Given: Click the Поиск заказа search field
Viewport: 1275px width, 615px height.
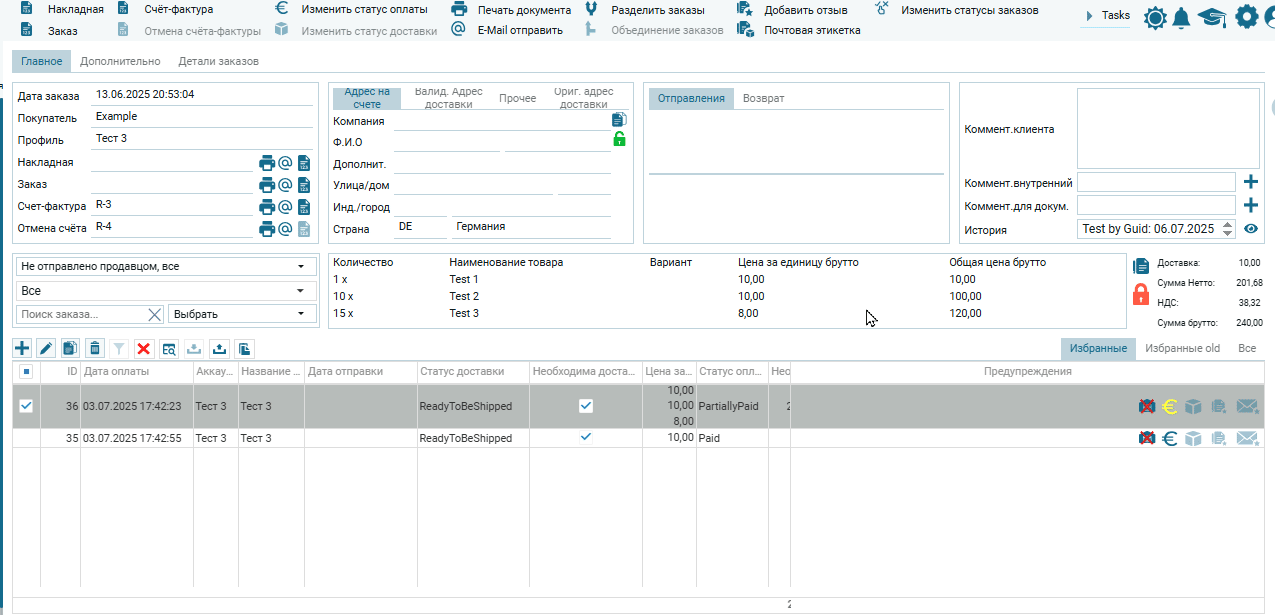Looking at the screenshot, I should (80, 314).
